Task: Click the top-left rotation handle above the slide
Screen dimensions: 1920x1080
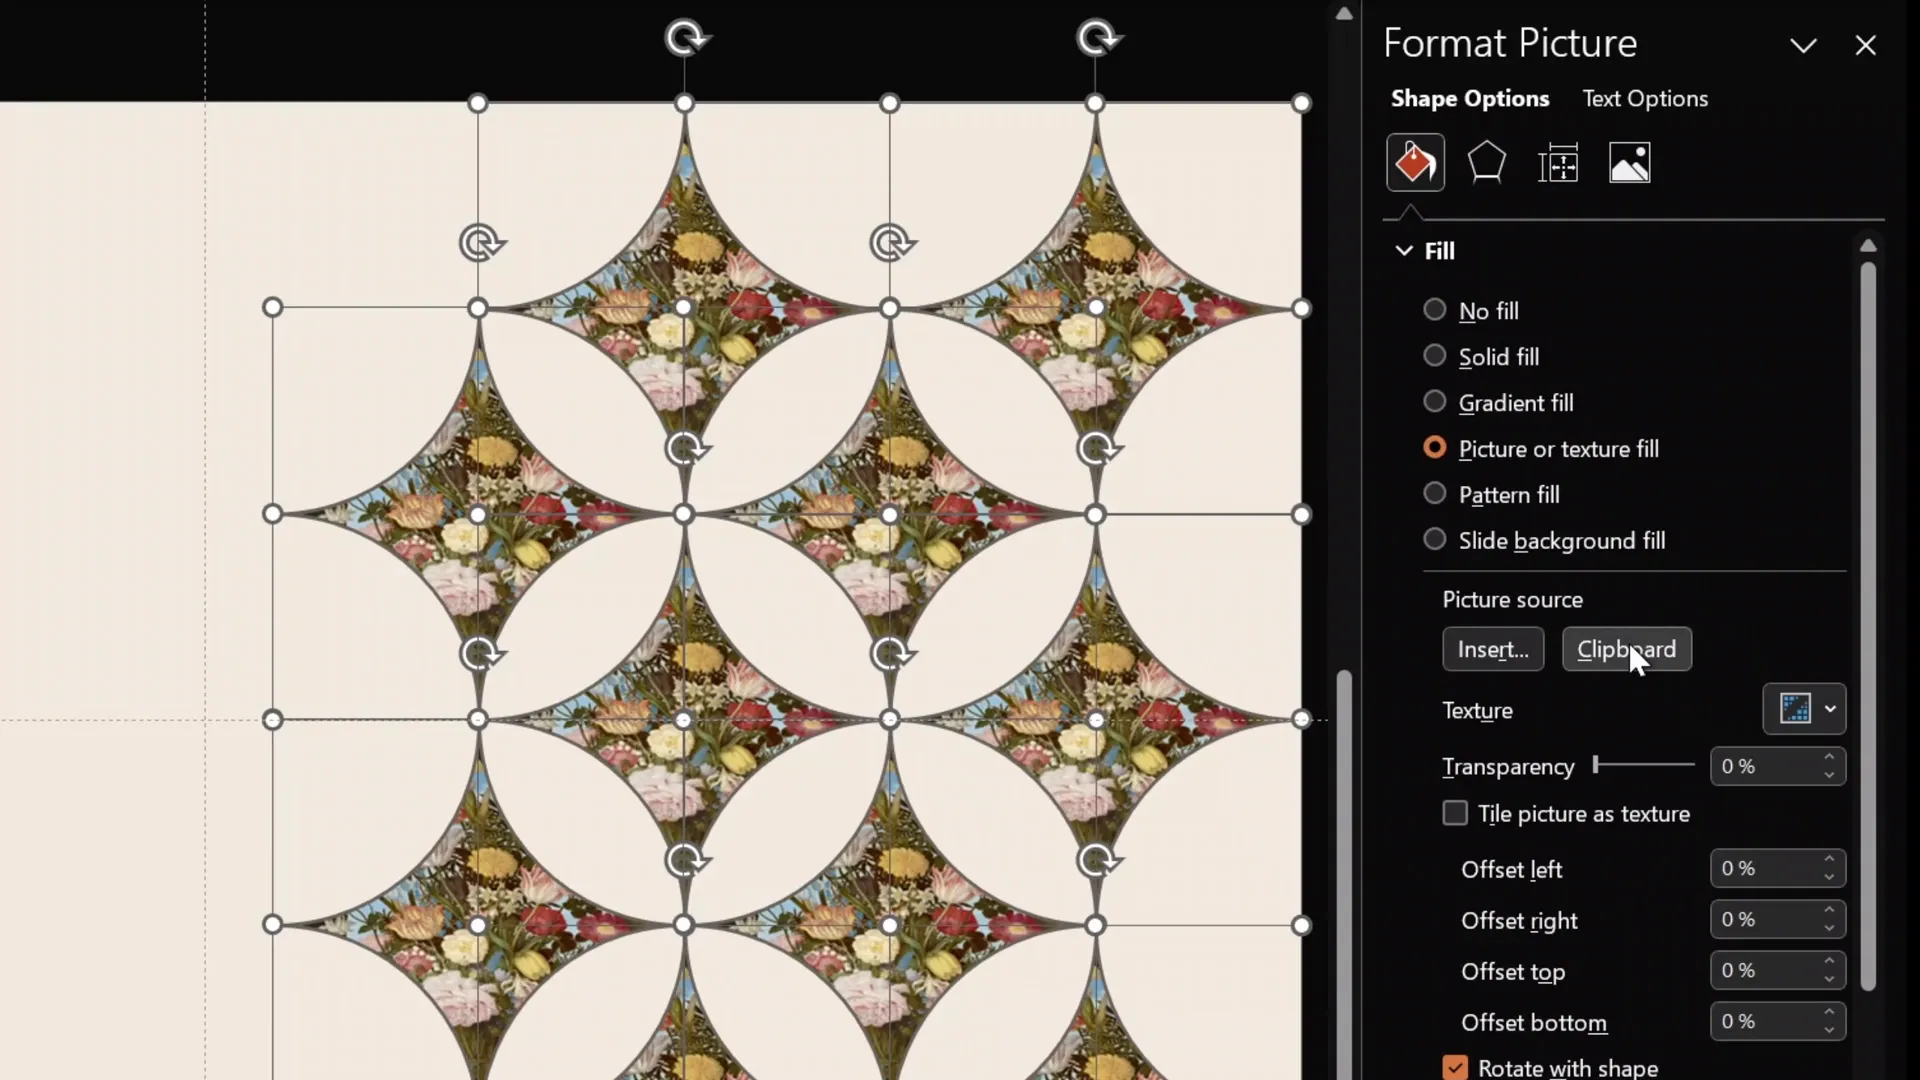Action: point(686,38)
